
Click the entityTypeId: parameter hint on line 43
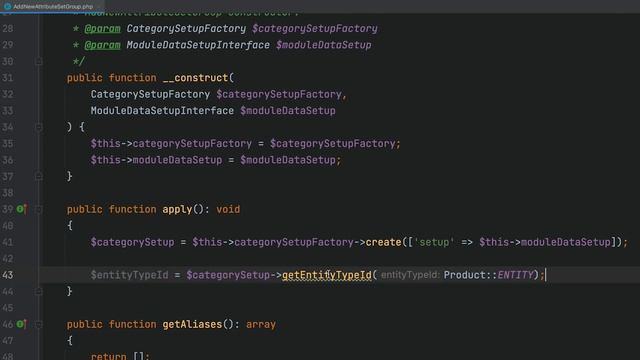click(410, 275)
